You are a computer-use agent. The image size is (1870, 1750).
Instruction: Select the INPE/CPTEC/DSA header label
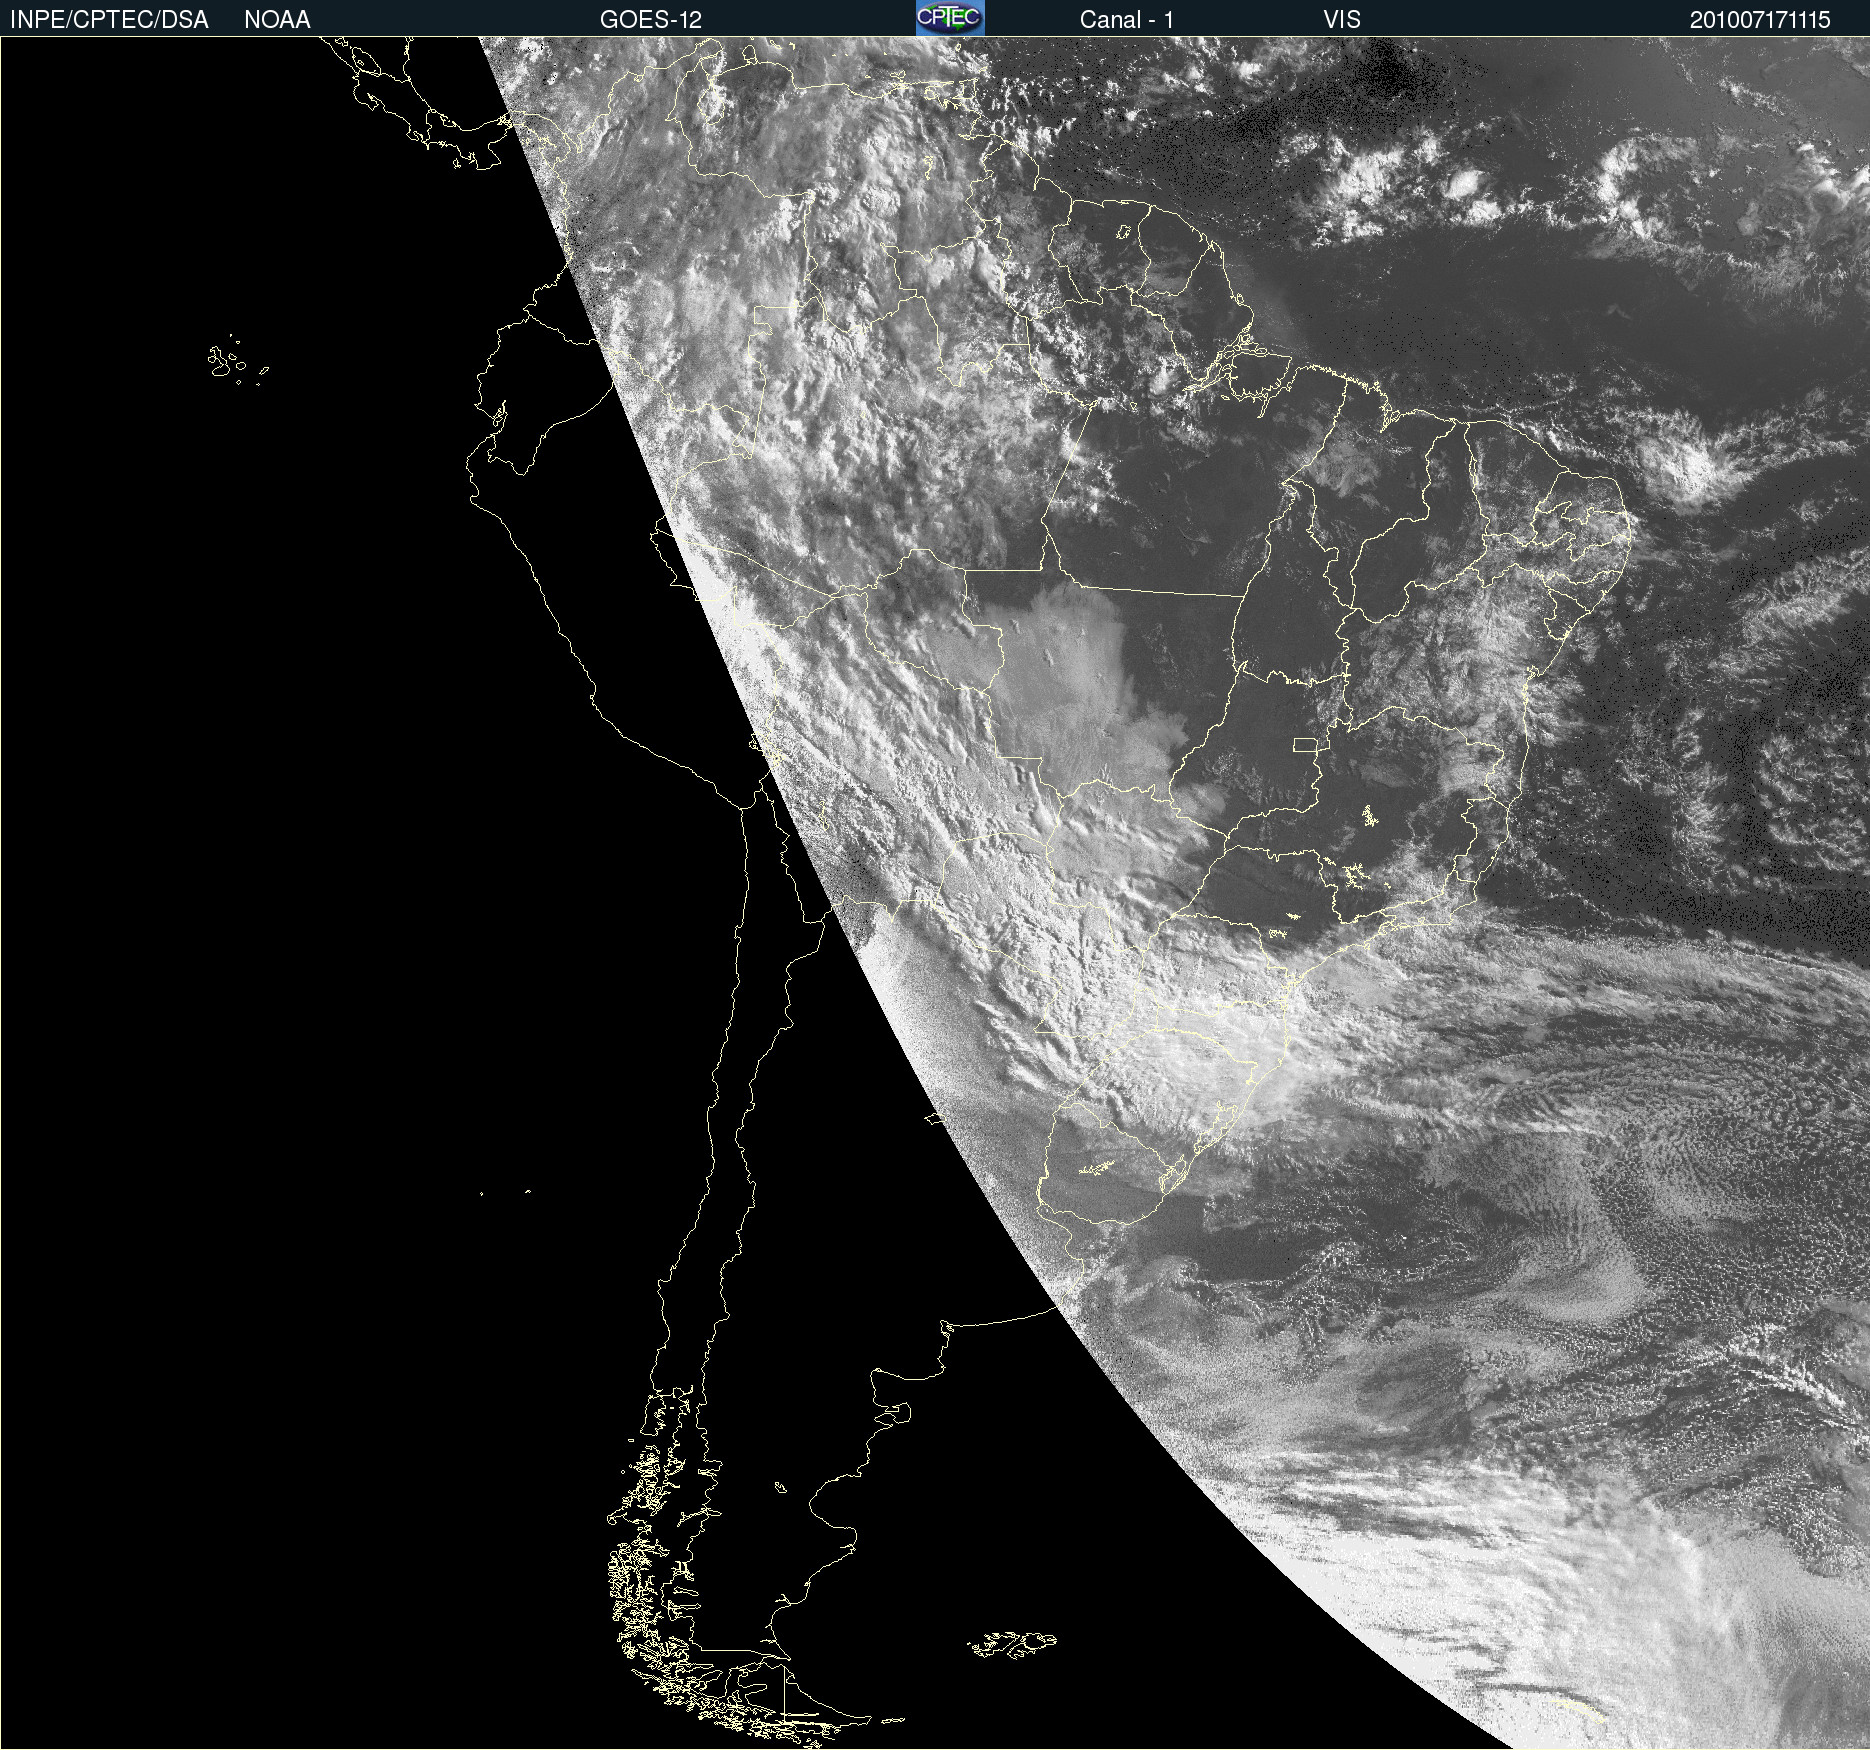[109, 20]
